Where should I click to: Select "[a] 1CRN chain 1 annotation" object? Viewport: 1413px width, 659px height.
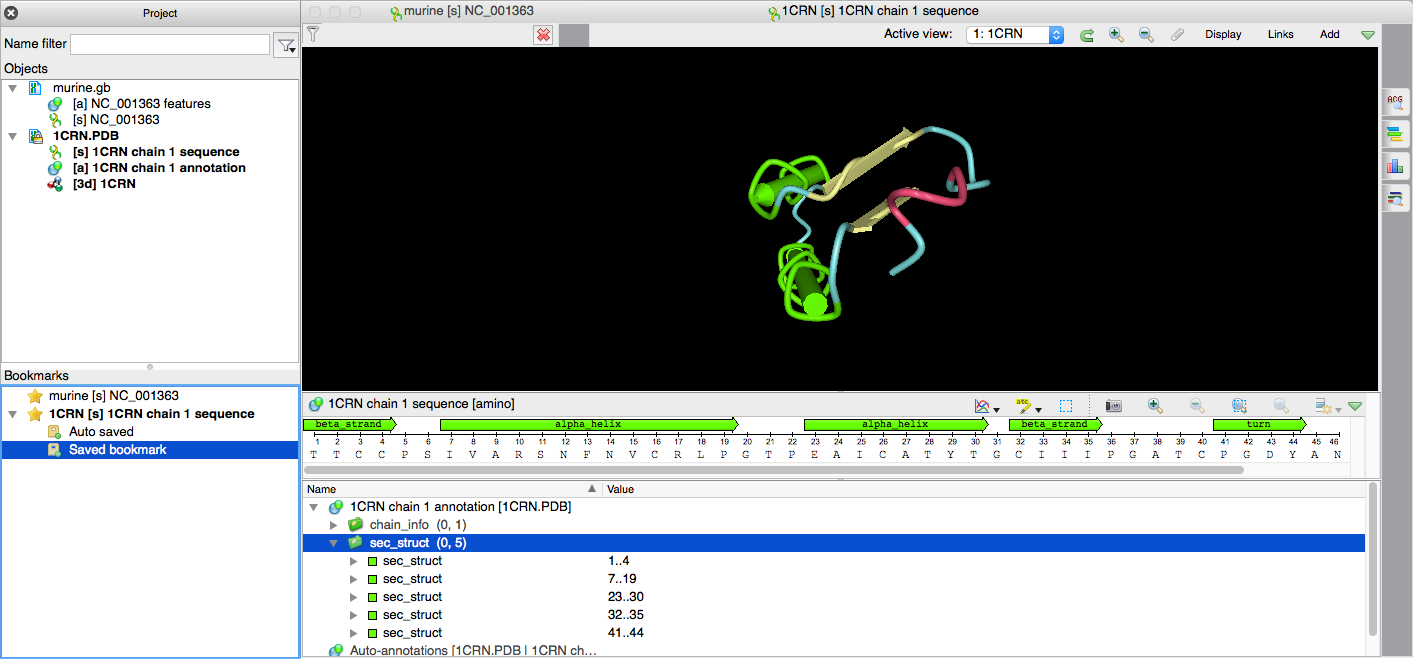pos(159,168)
